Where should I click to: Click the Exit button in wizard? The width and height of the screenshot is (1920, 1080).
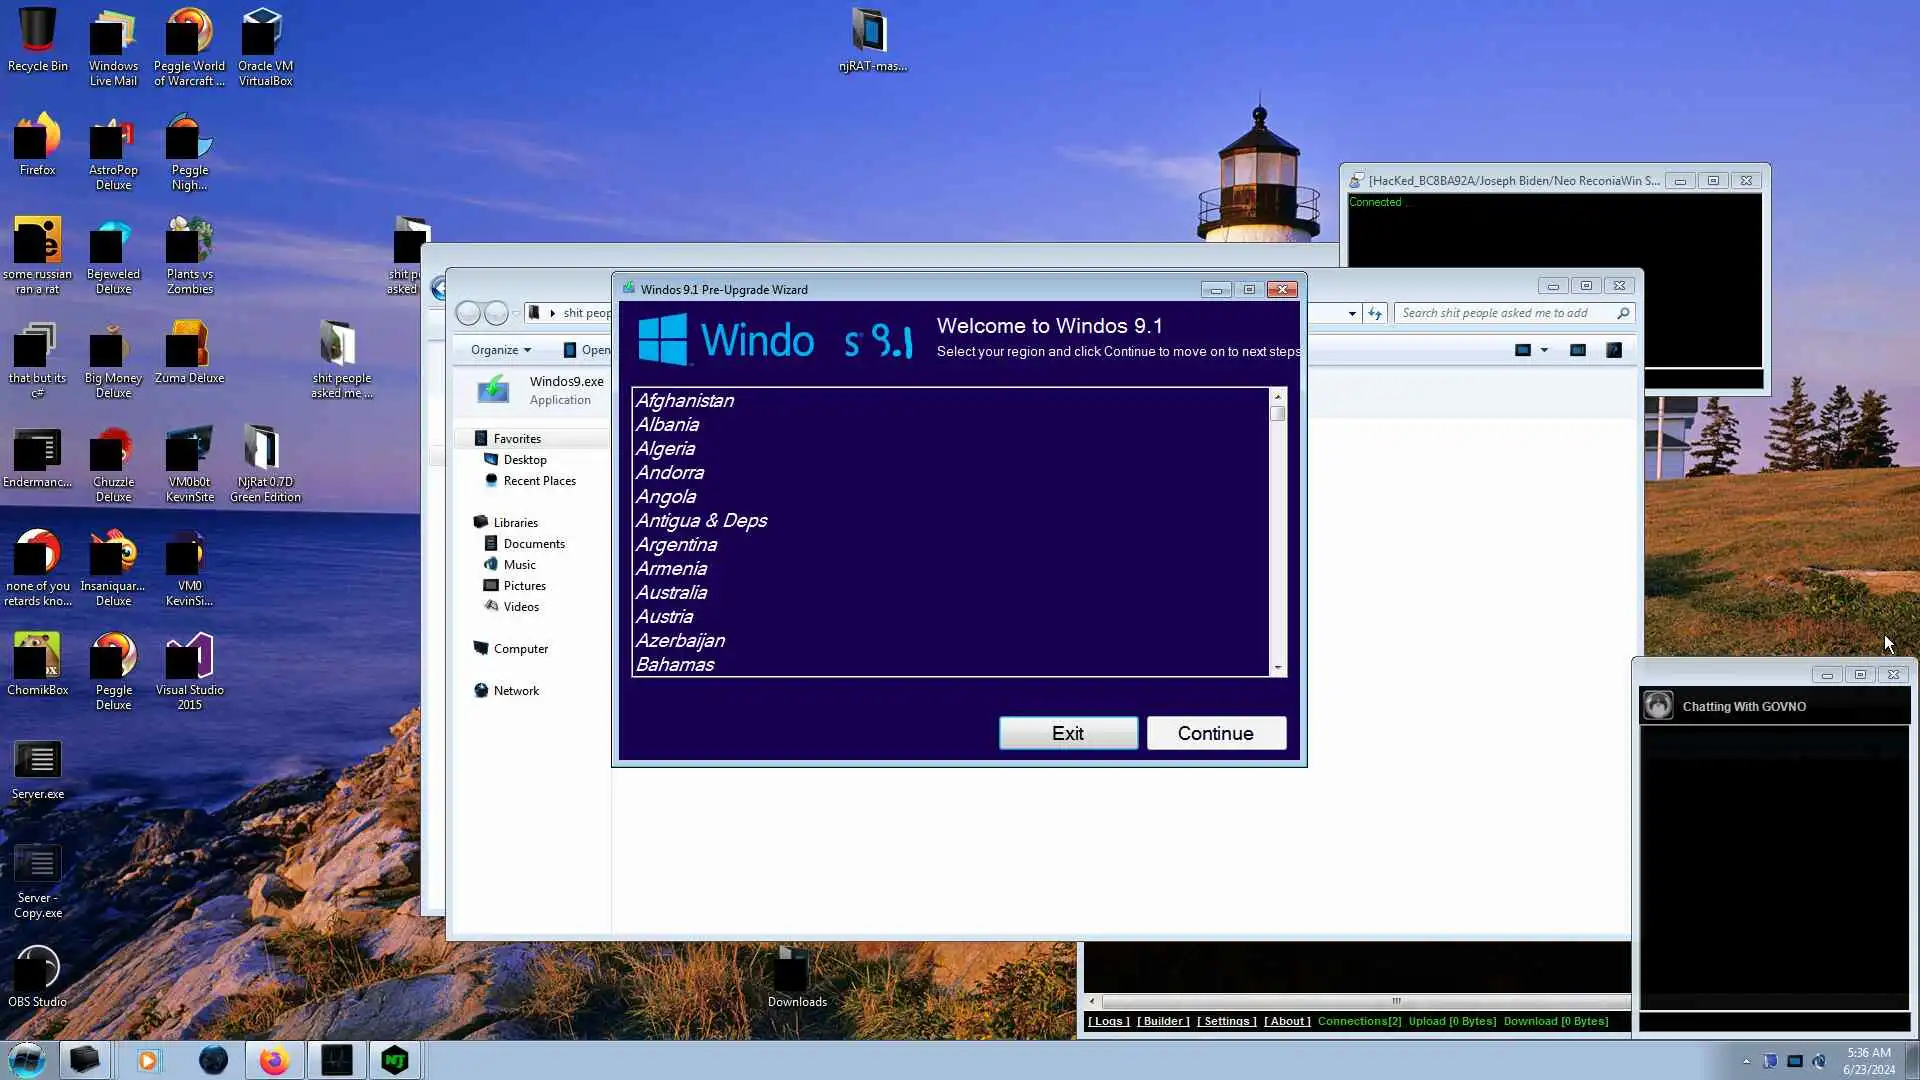[x=1068, y=733]
